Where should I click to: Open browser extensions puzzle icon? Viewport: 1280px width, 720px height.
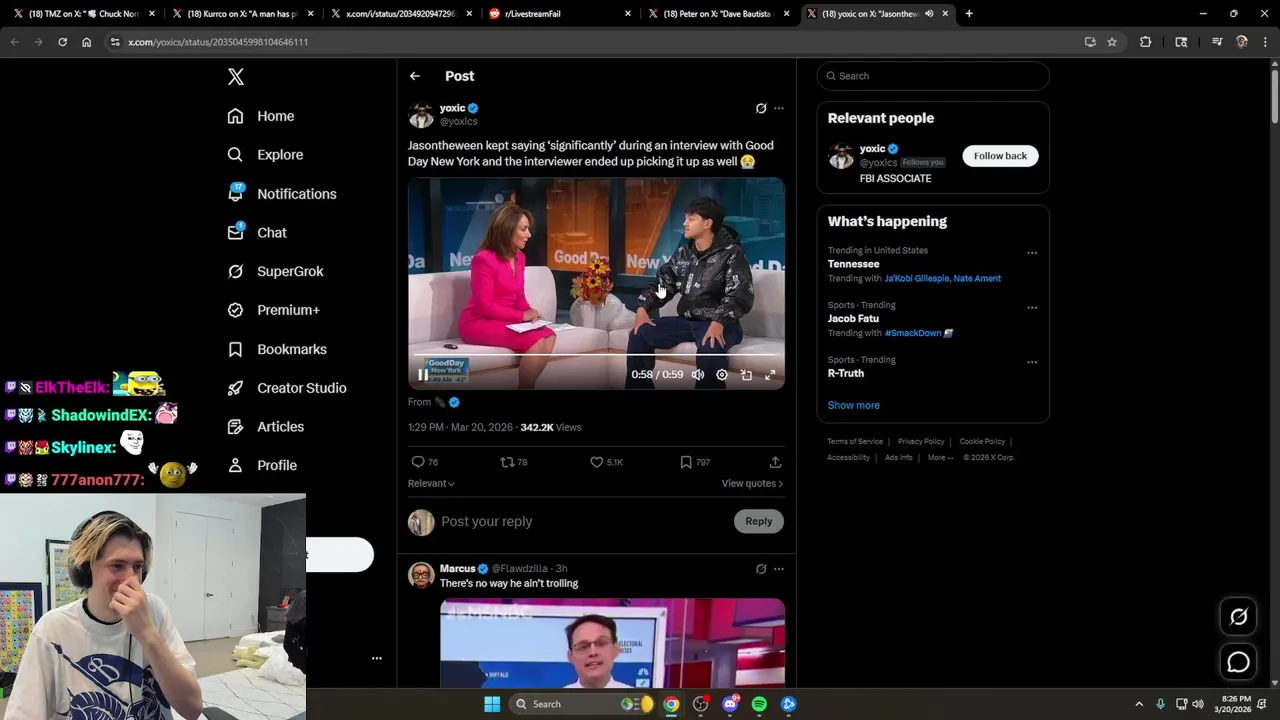pyautogui.click(x=1146, y=42)
